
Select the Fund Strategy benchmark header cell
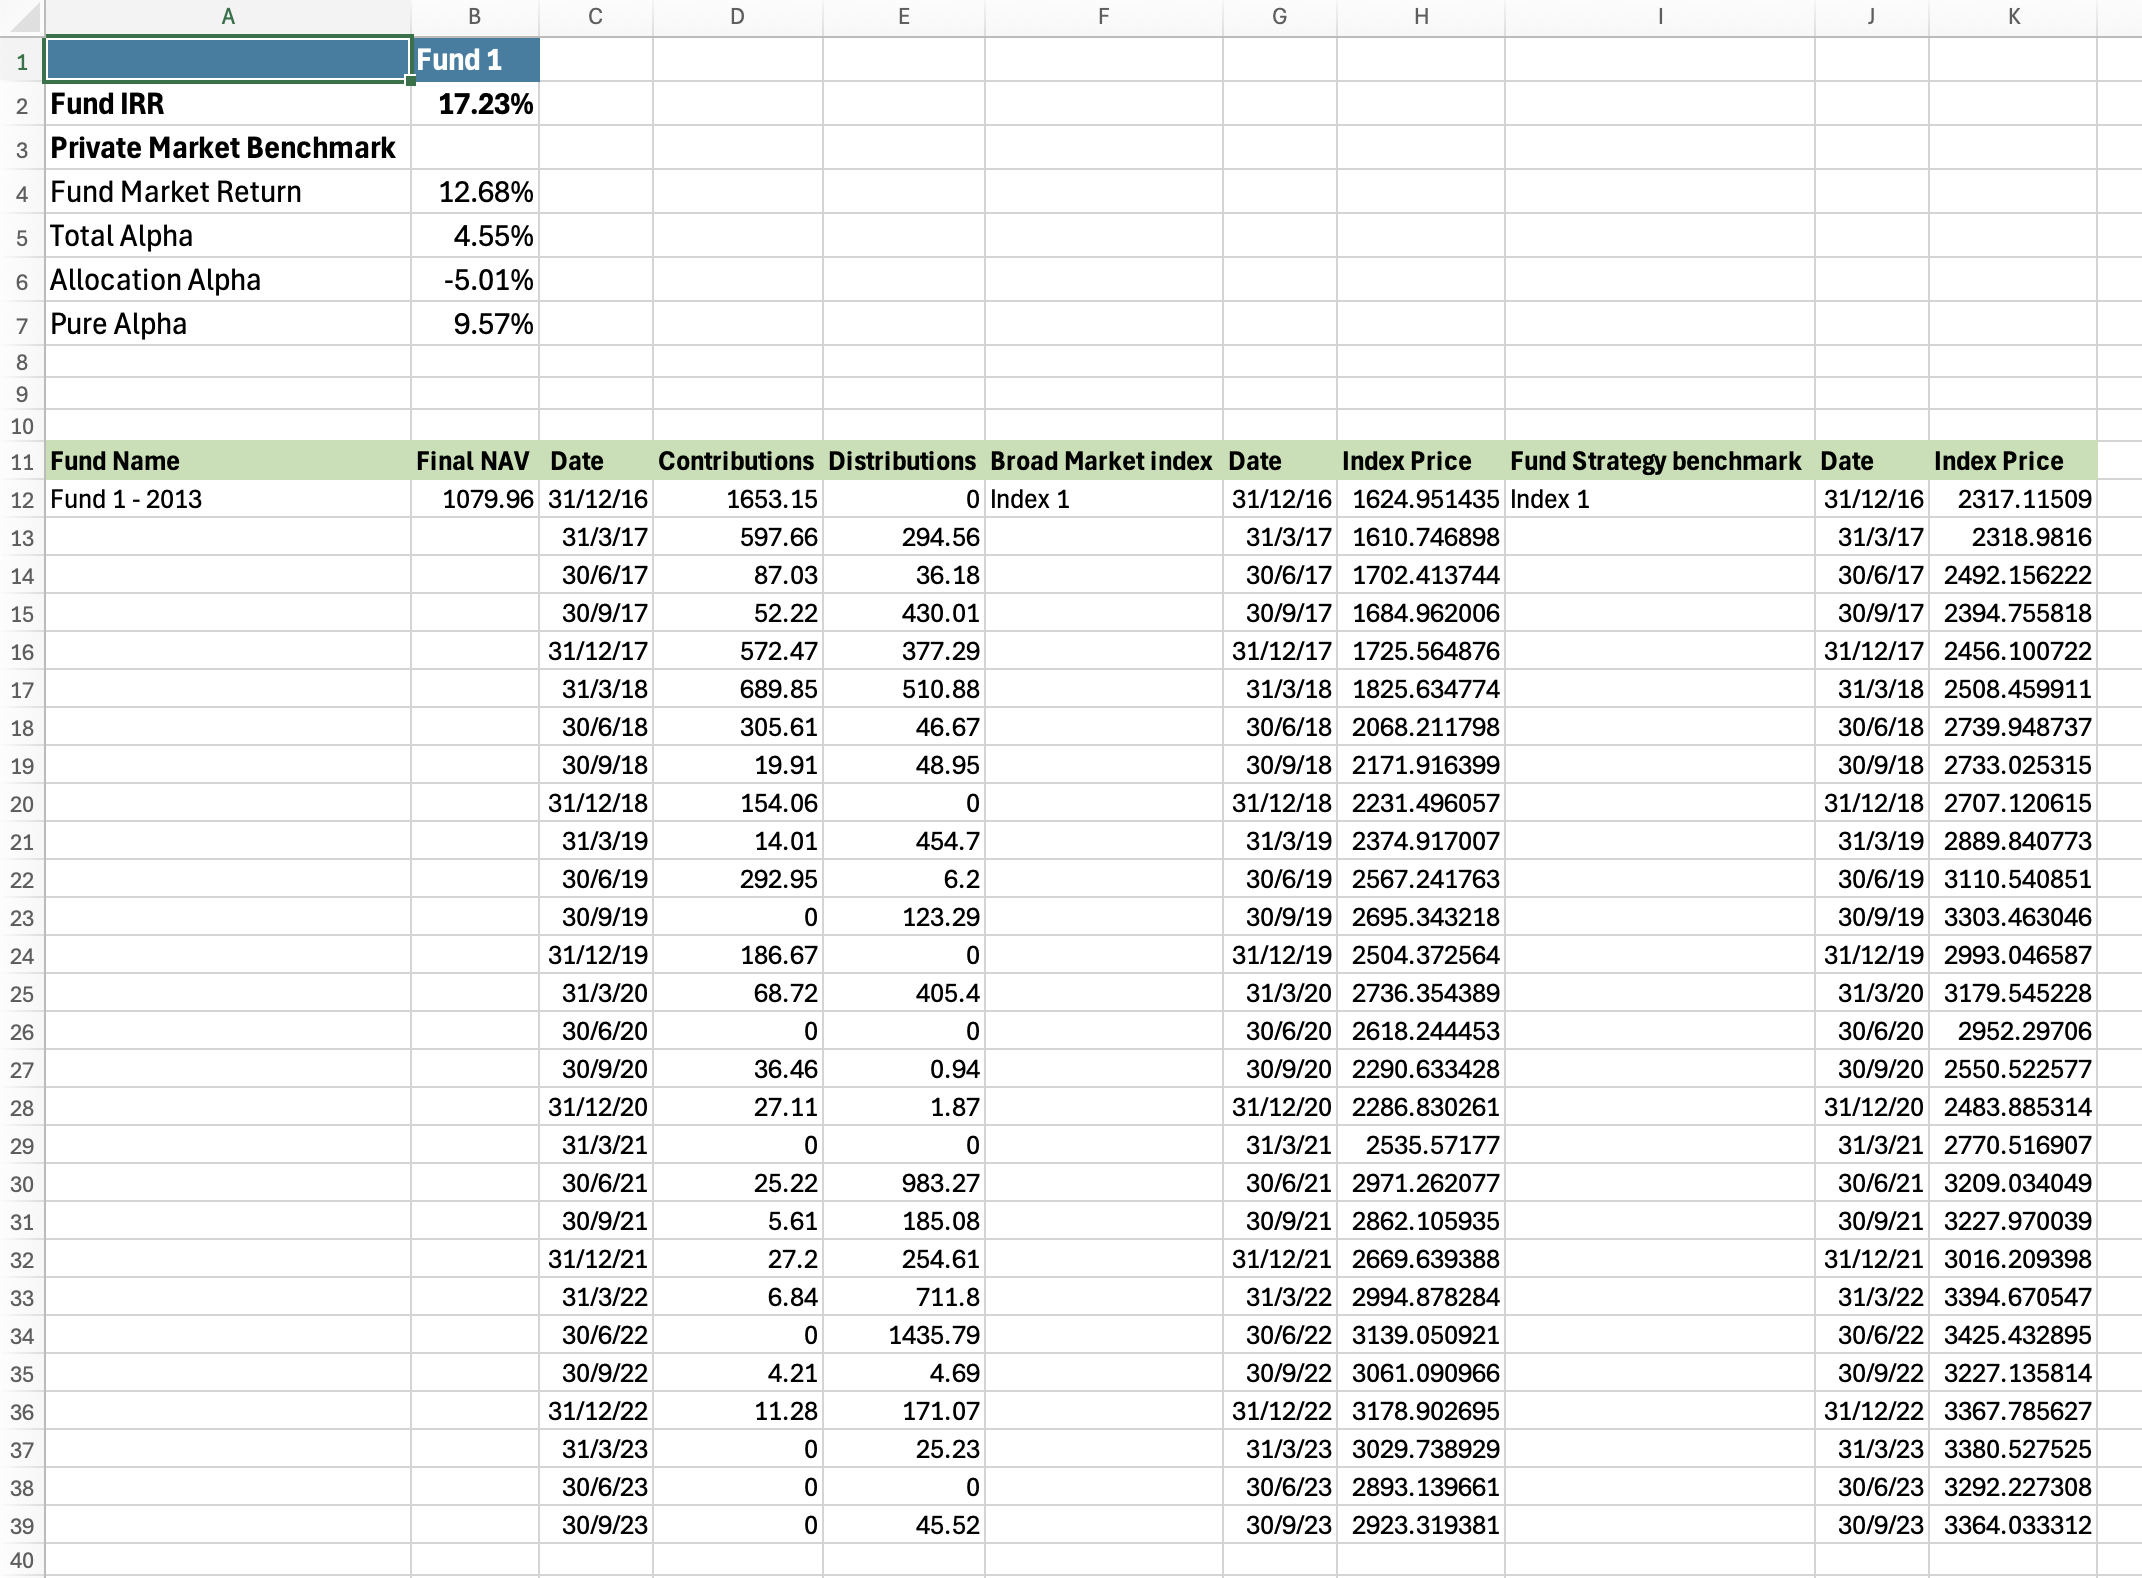(1658, 461)
